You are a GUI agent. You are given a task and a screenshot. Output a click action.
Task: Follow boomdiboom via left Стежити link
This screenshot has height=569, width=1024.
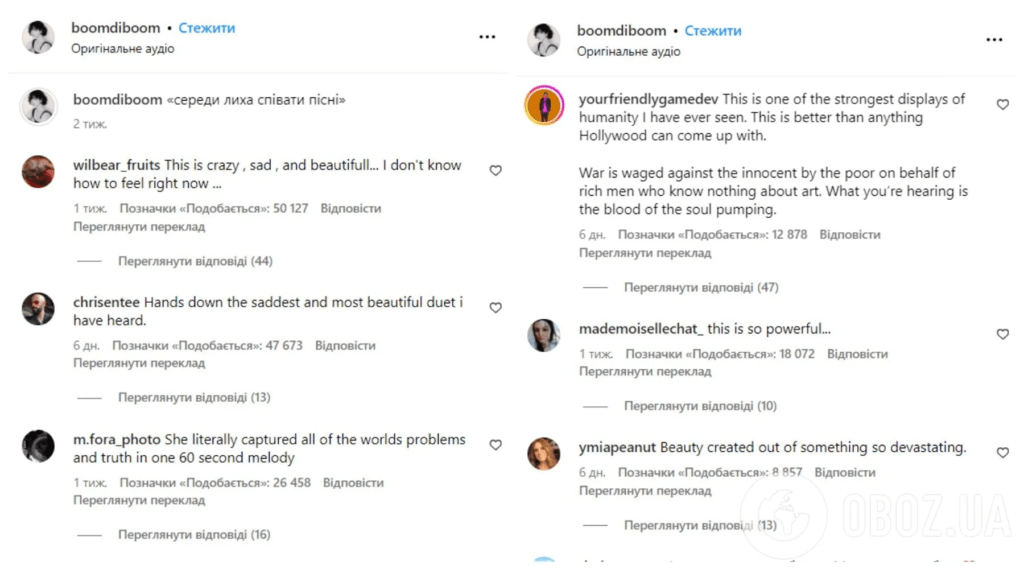(207, 28)
